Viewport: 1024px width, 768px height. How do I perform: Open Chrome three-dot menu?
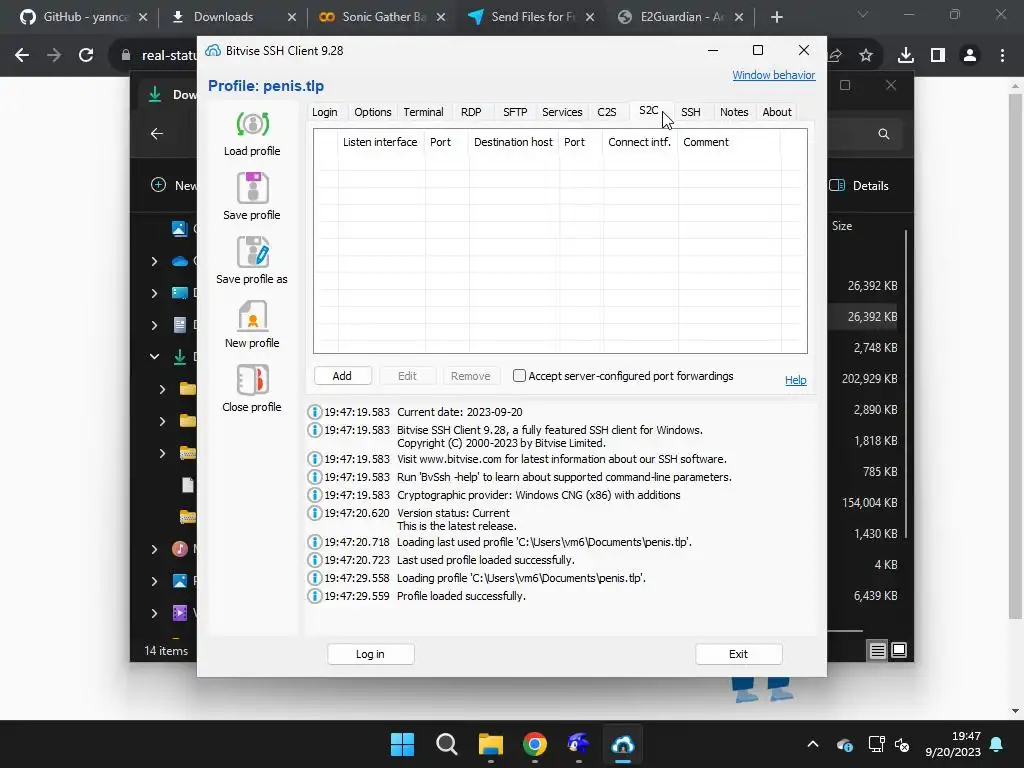click(x=1002, y=55)
